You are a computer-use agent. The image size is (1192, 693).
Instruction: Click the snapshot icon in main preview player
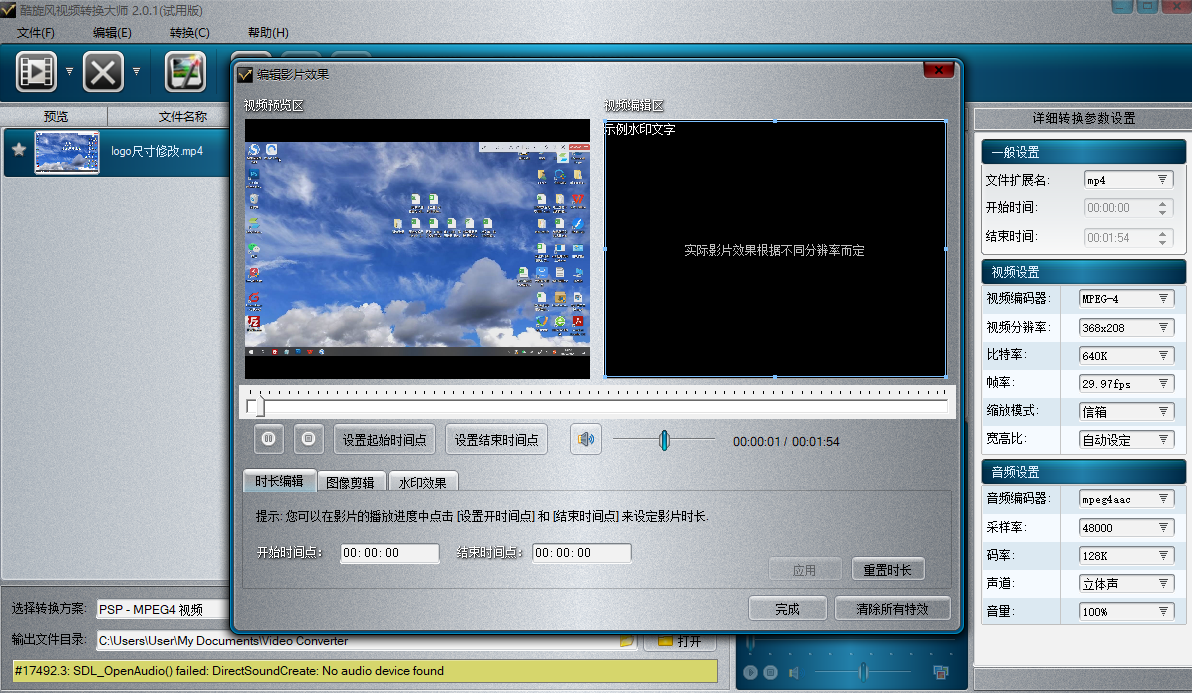coord(940,672)
